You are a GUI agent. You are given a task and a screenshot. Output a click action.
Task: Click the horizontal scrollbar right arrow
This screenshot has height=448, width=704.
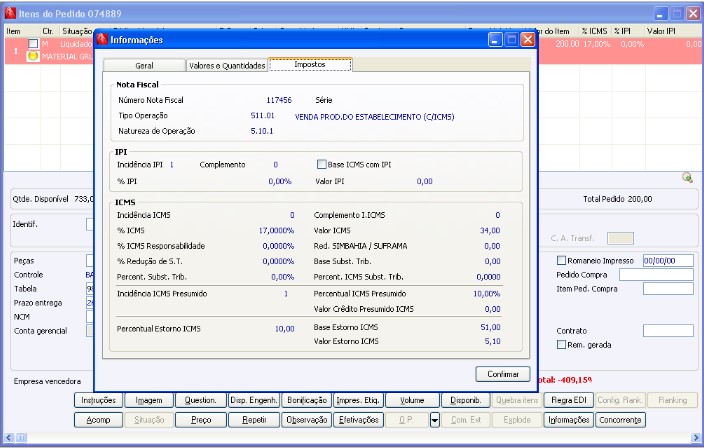pyautogui.click(x=695, y=437)
